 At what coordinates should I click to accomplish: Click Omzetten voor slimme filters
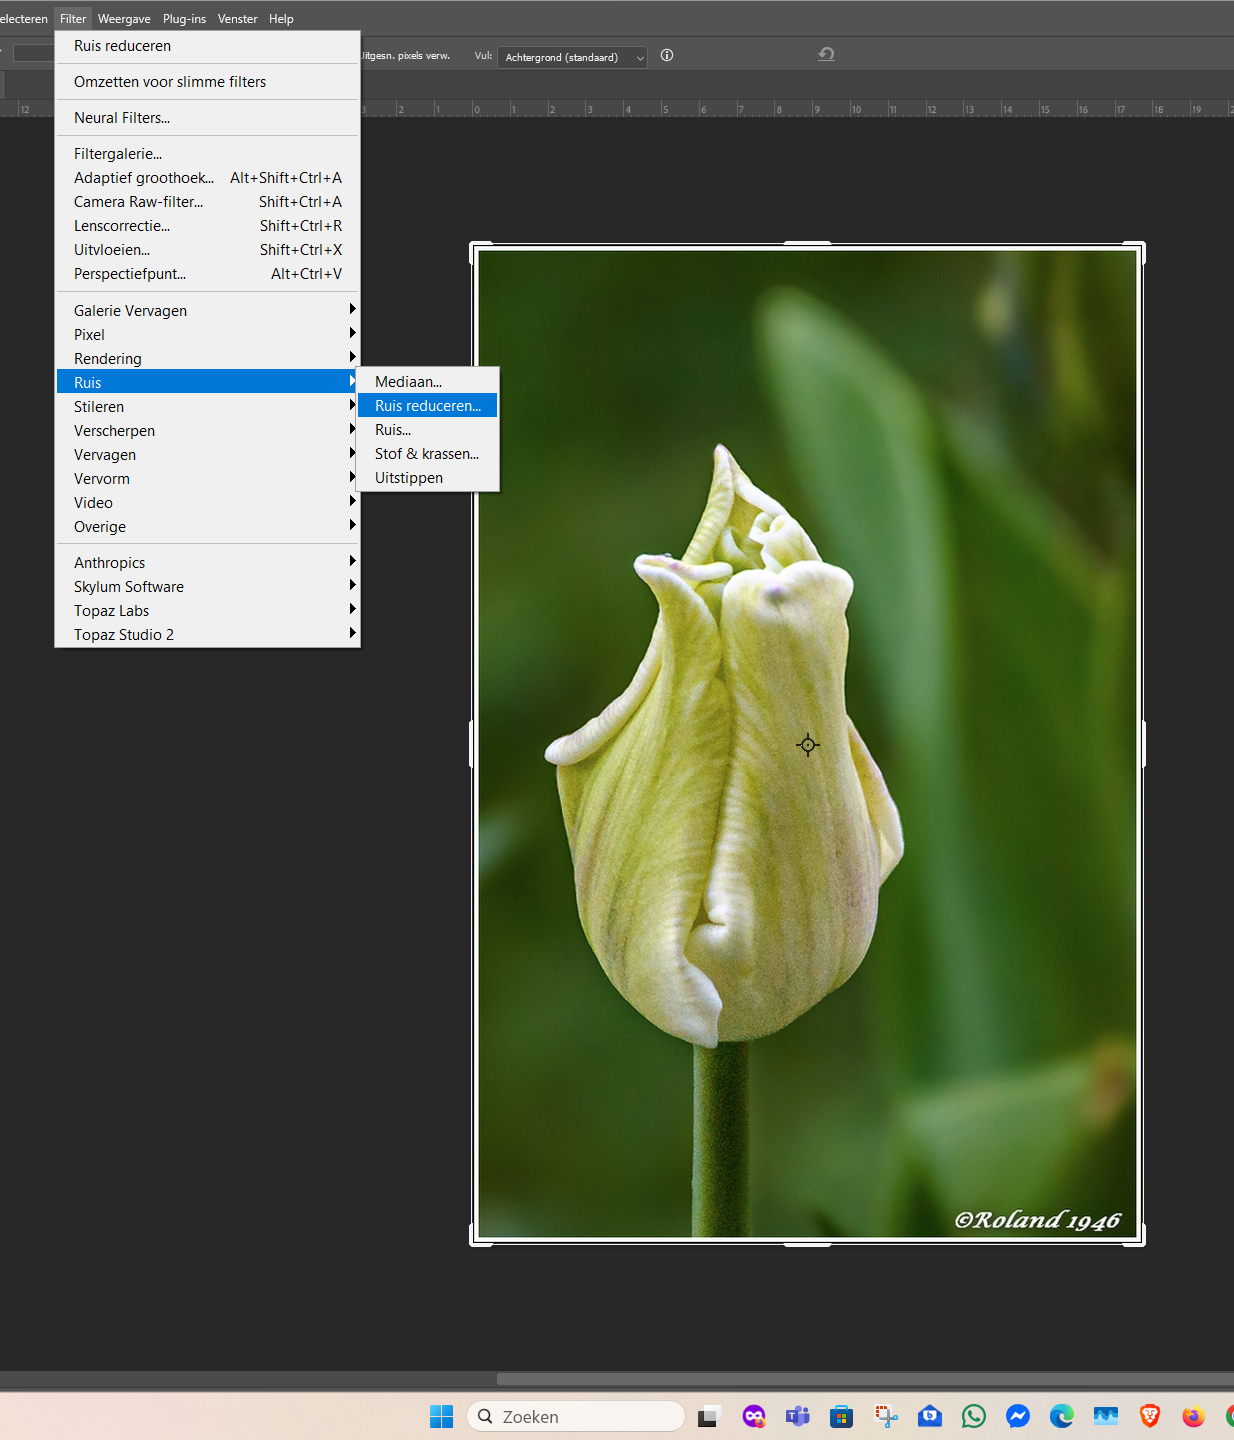coord(170,82)
